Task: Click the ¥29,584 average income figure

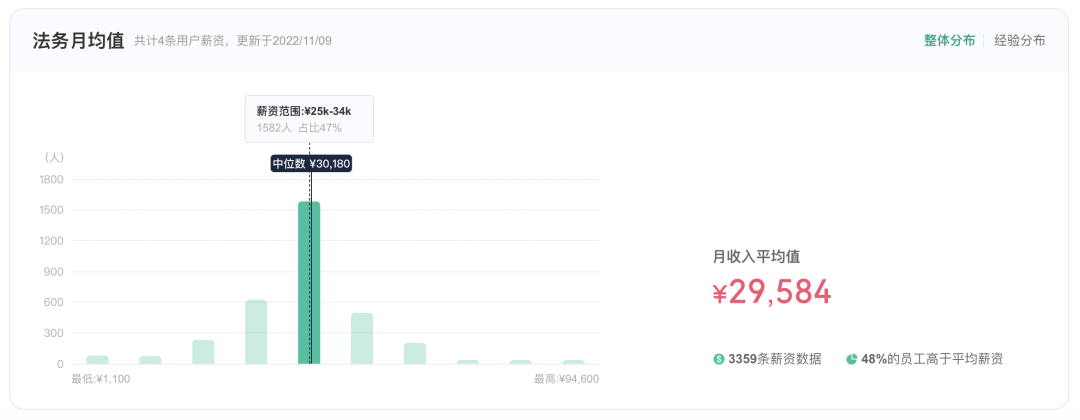Action: coord(772,292)
